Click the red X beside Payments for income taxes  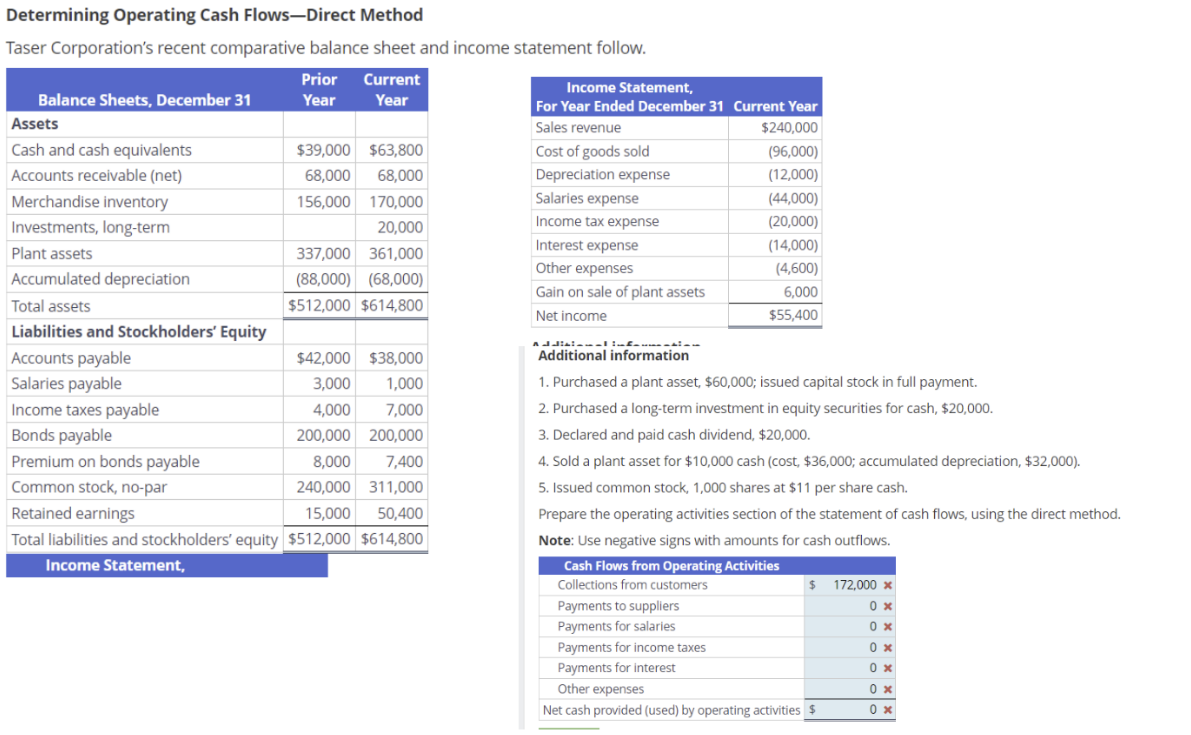tap(889, 647)
